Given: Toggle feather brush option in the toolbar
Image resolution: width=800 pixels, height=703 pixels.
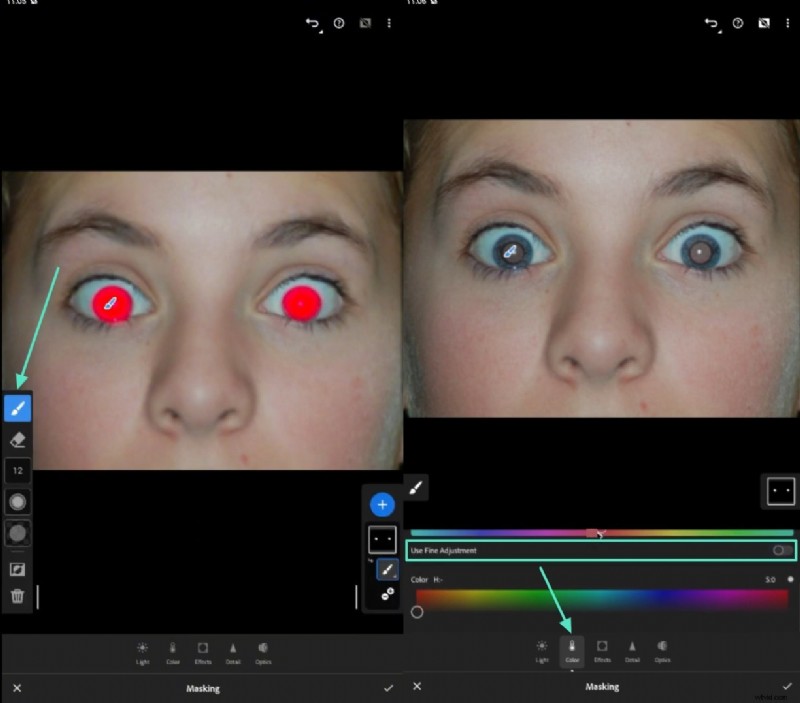Looking at the screenshot, I should (x=16, y=533).
